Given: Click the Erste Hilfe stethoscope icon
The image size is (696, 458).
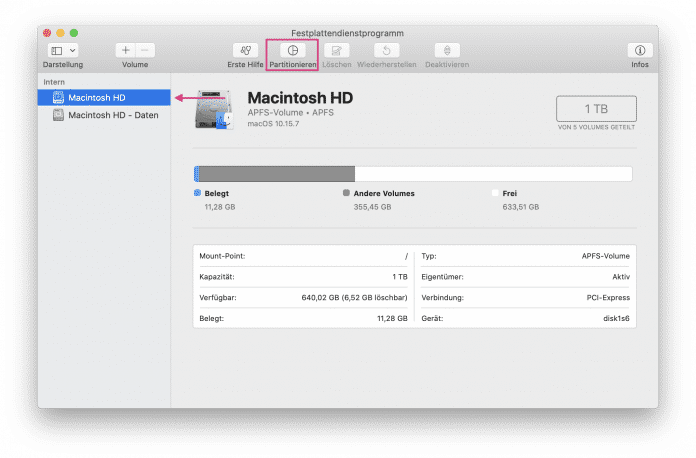Looking at the screenshot, I should 245,50.
